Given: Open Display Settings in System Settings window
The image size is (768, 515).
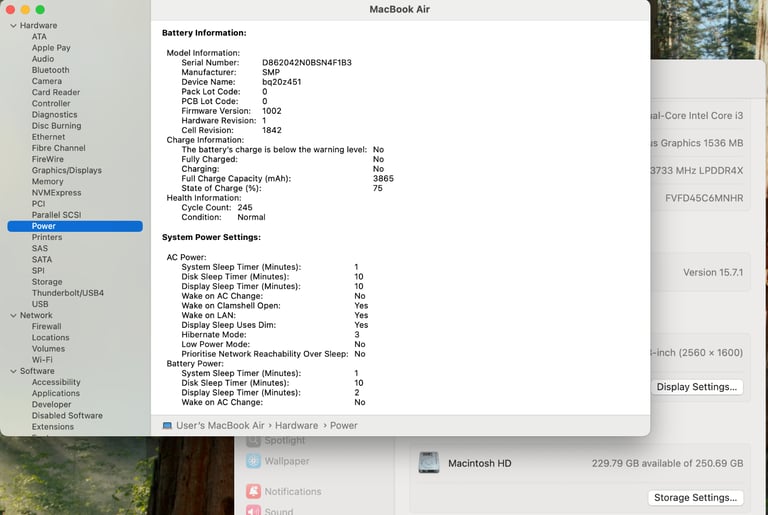Looking at the screenshot, I should click(696, 387).
